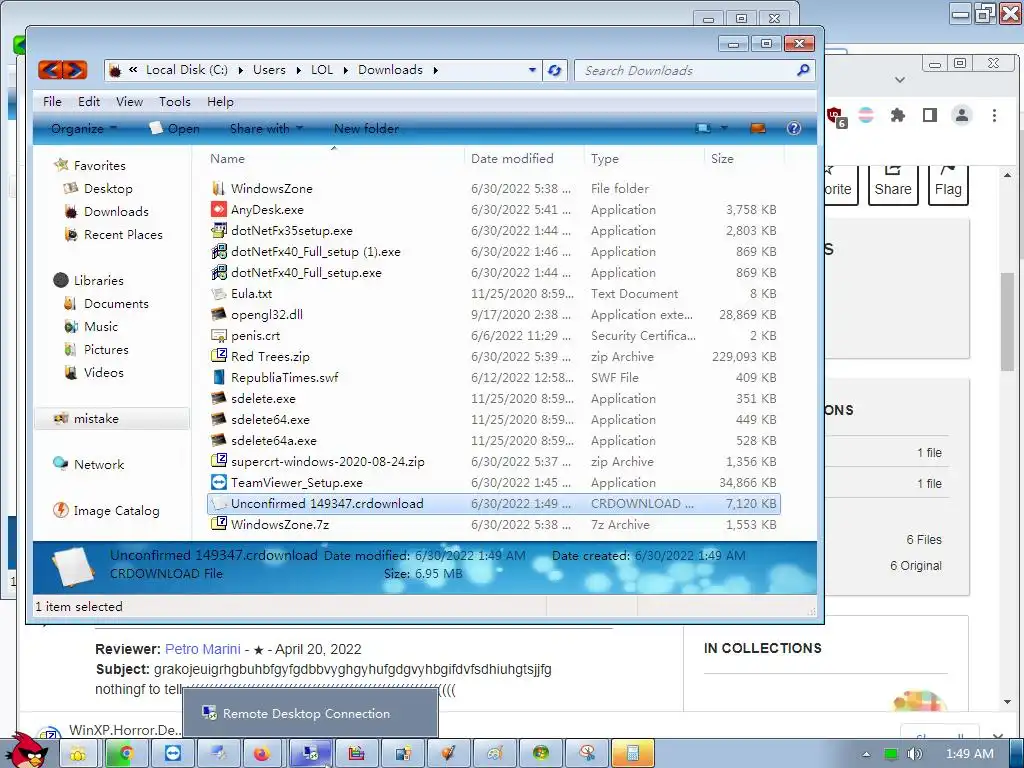
Task: Expand the Share with dropdown
Action: (x=266, y=129)
